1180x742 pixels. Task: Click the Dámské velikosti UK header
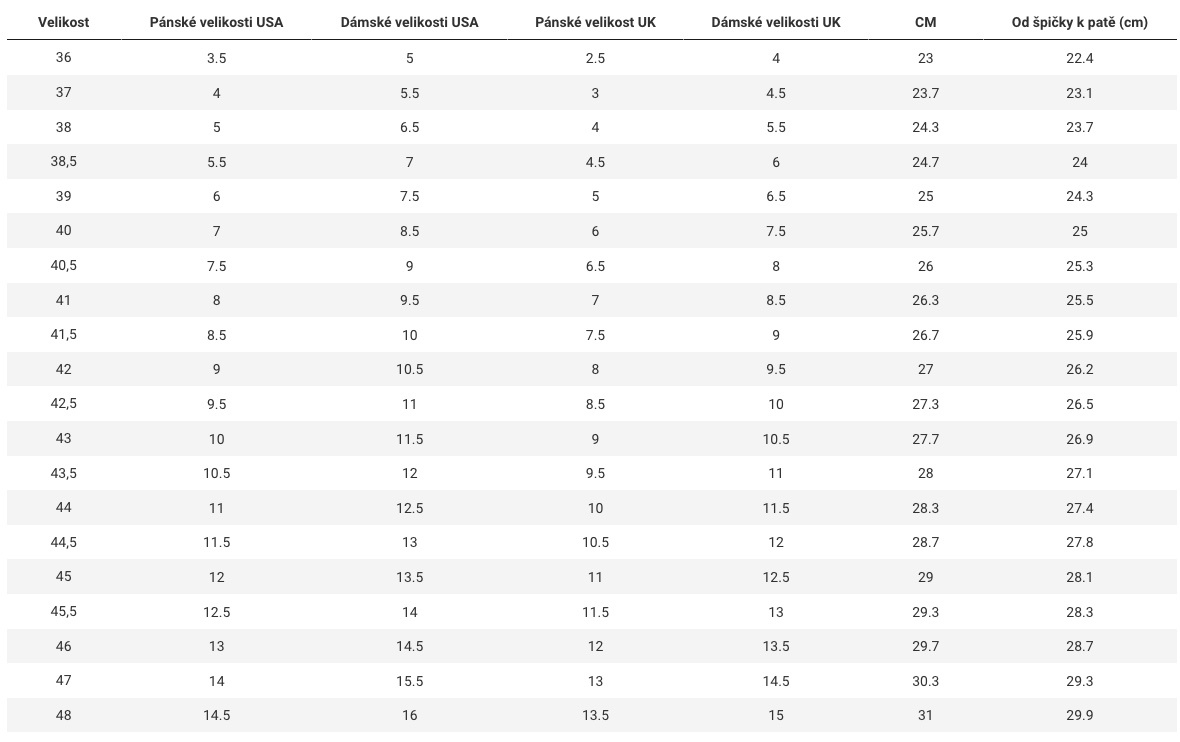click(775, 22)
